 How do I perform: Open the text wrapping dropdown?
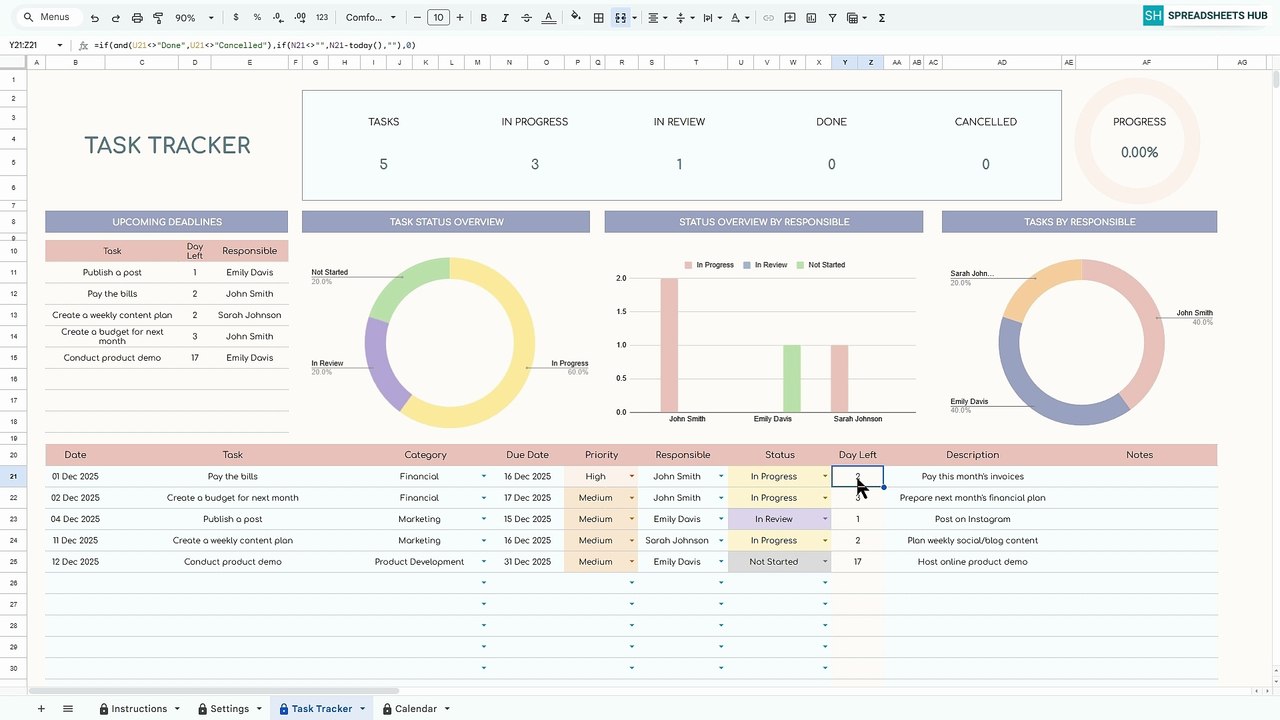(712, 18)
